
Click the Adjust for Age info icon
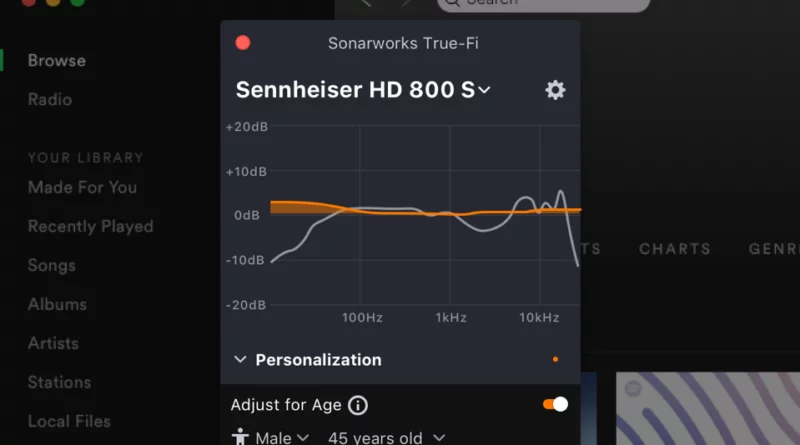pyautogui.click(x=358, y=405)
